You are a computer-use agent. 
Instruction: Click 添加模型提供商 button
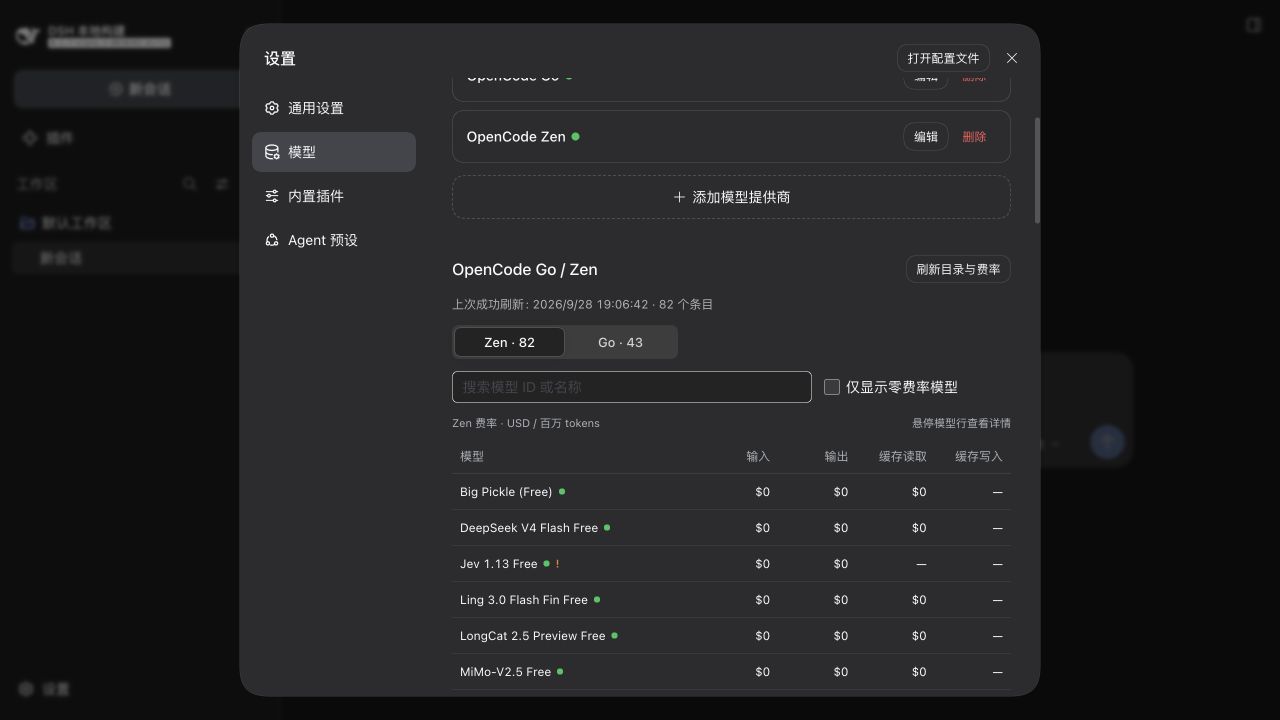point(731,197)
